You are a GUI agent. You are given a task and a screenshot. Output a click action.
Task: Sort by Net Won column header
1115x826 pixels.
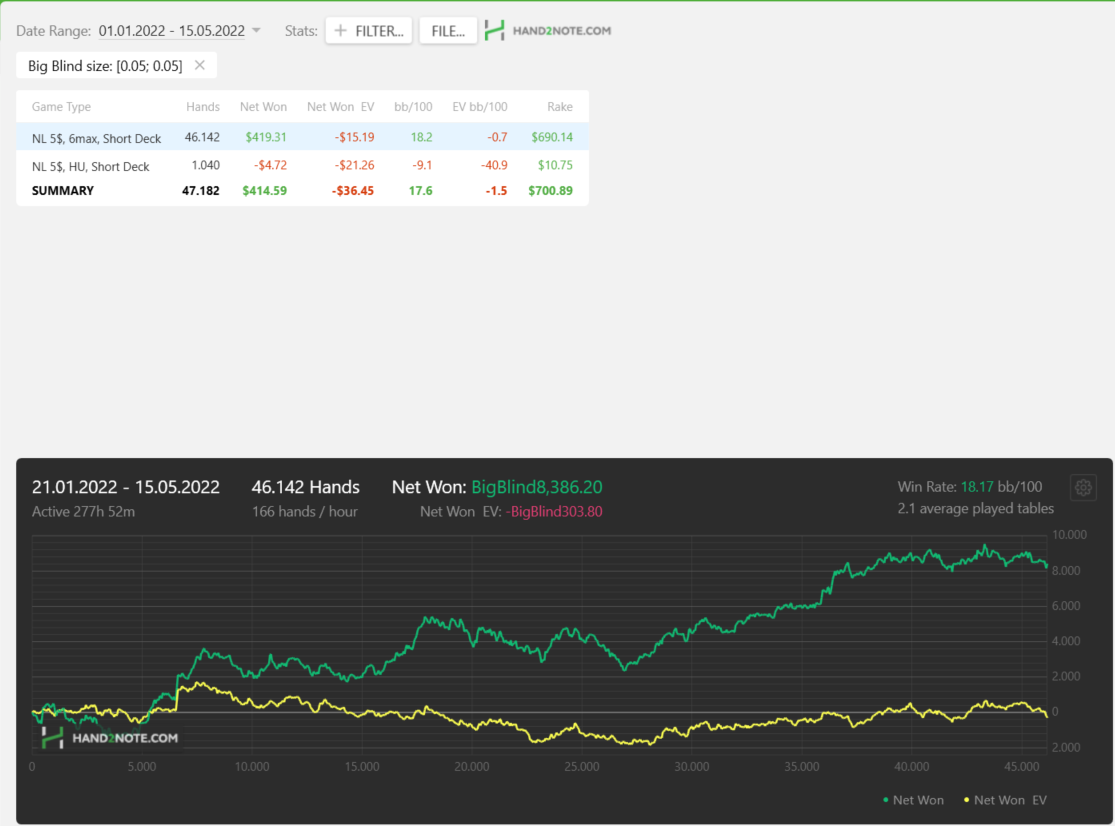tap(263, 107)
